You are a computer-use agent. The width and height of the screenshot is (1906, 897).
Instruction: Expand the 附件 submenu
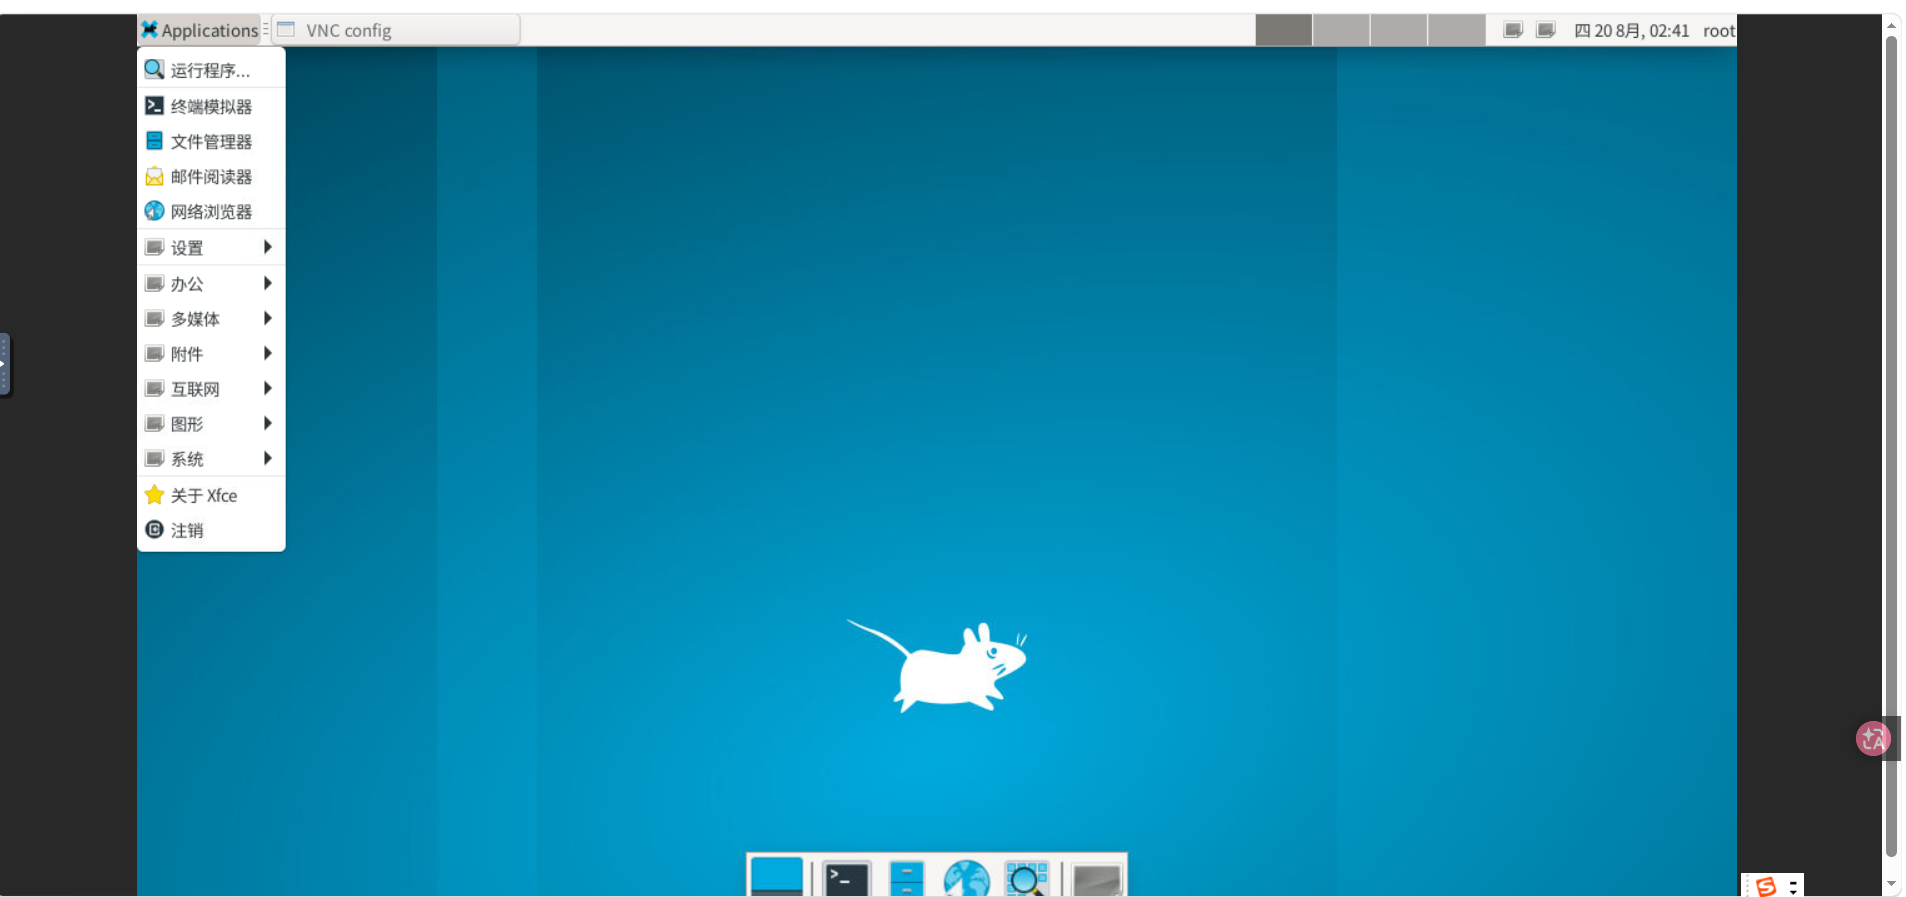(x=211, y=353)
